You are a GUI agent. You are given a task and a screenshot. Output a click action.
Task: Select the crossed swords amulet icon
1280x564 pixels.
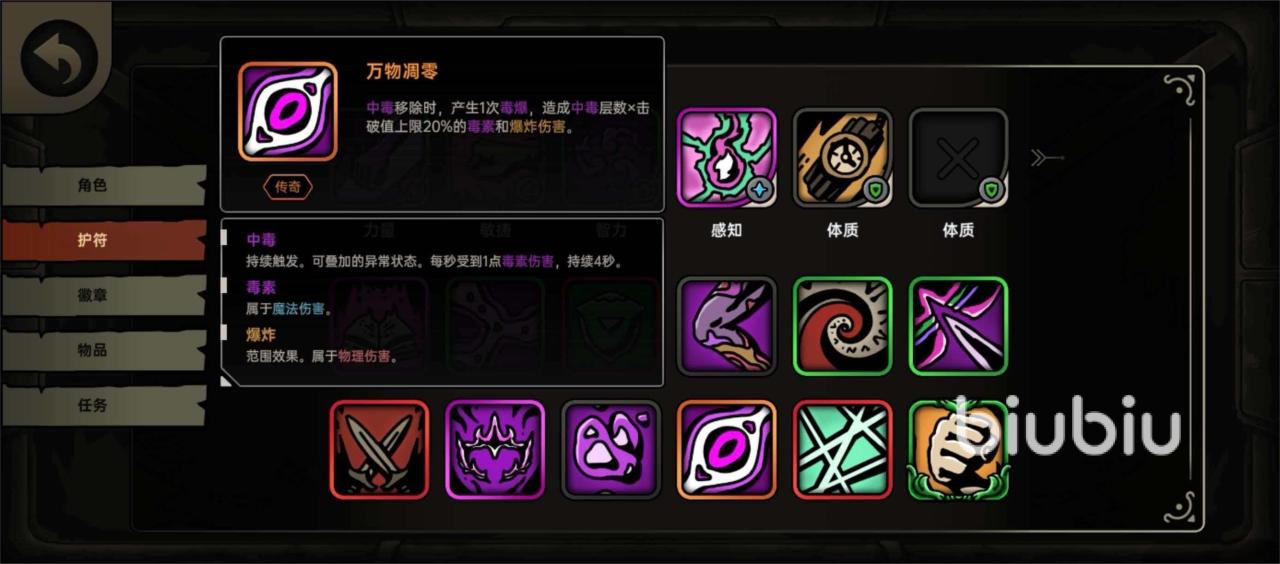[x=379, y=449]
